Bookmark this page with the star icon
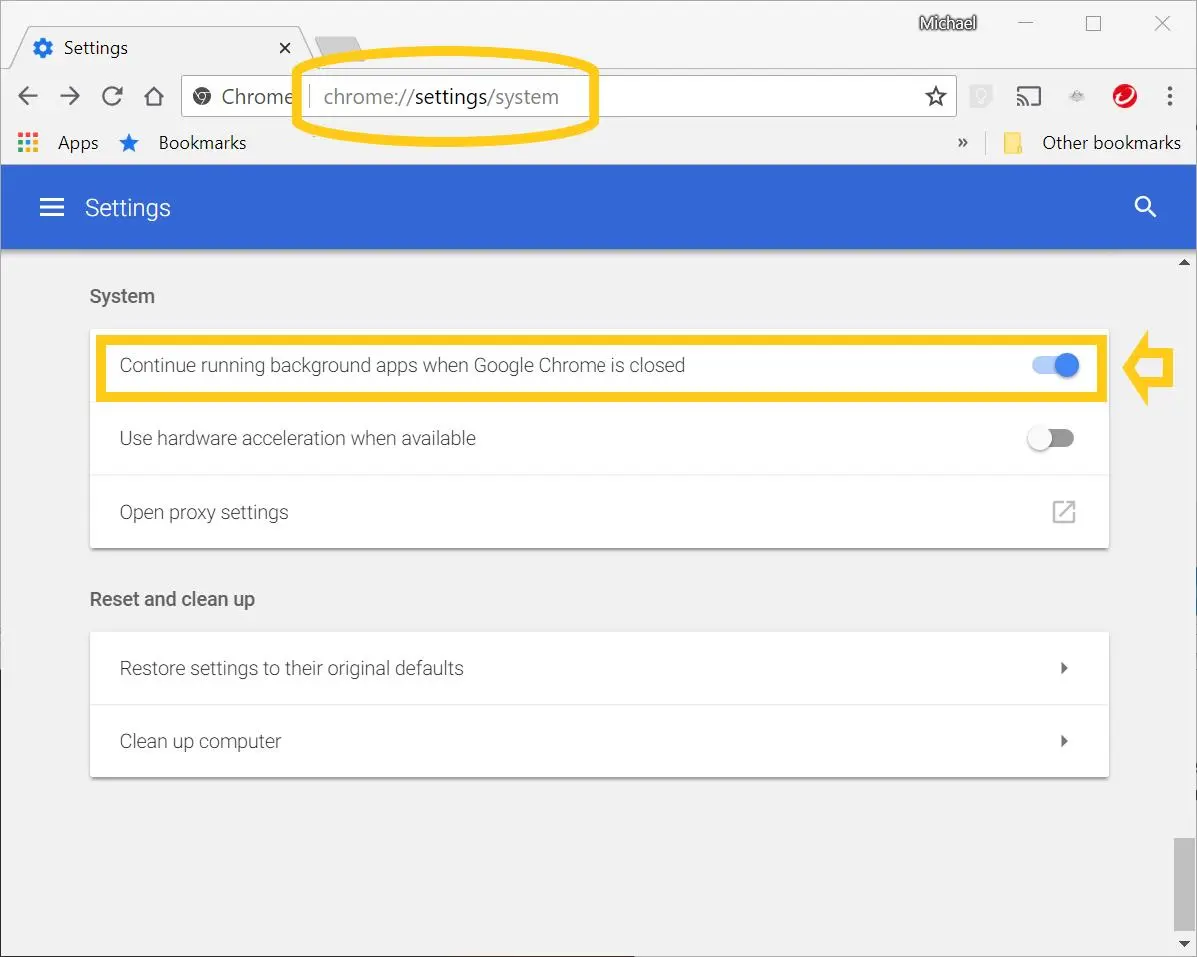The height and width of the screenshot is (957, 1197). pos(935,96)
